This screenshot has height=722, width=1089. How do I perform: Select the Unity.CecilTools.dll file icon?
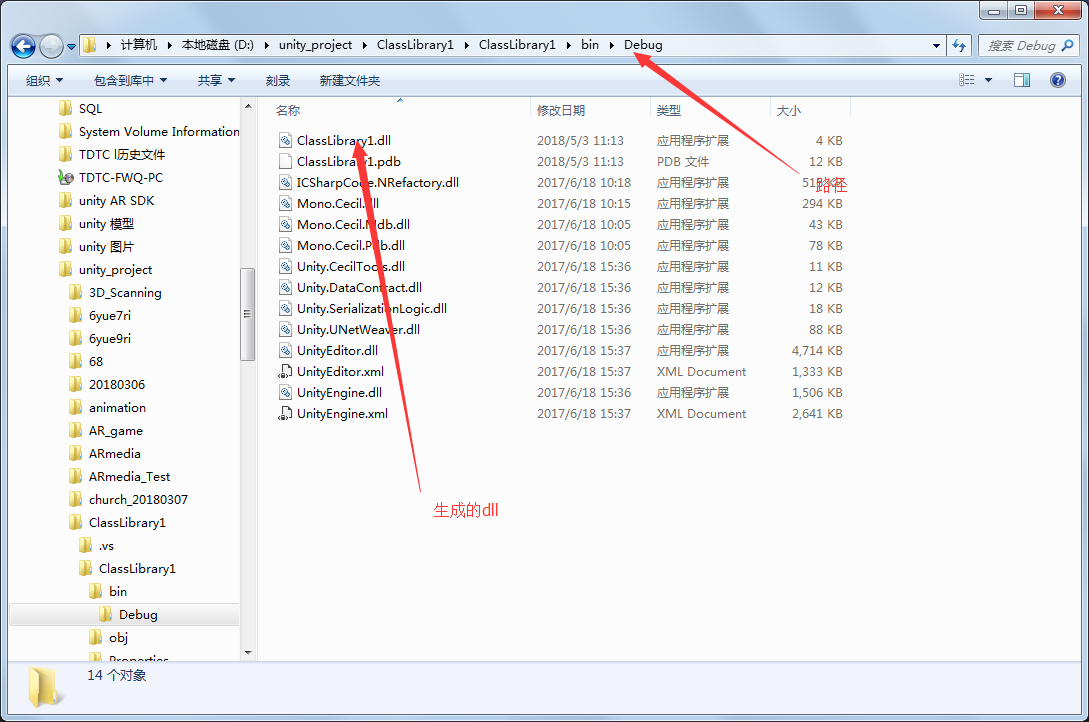click(x=285, y=267)
